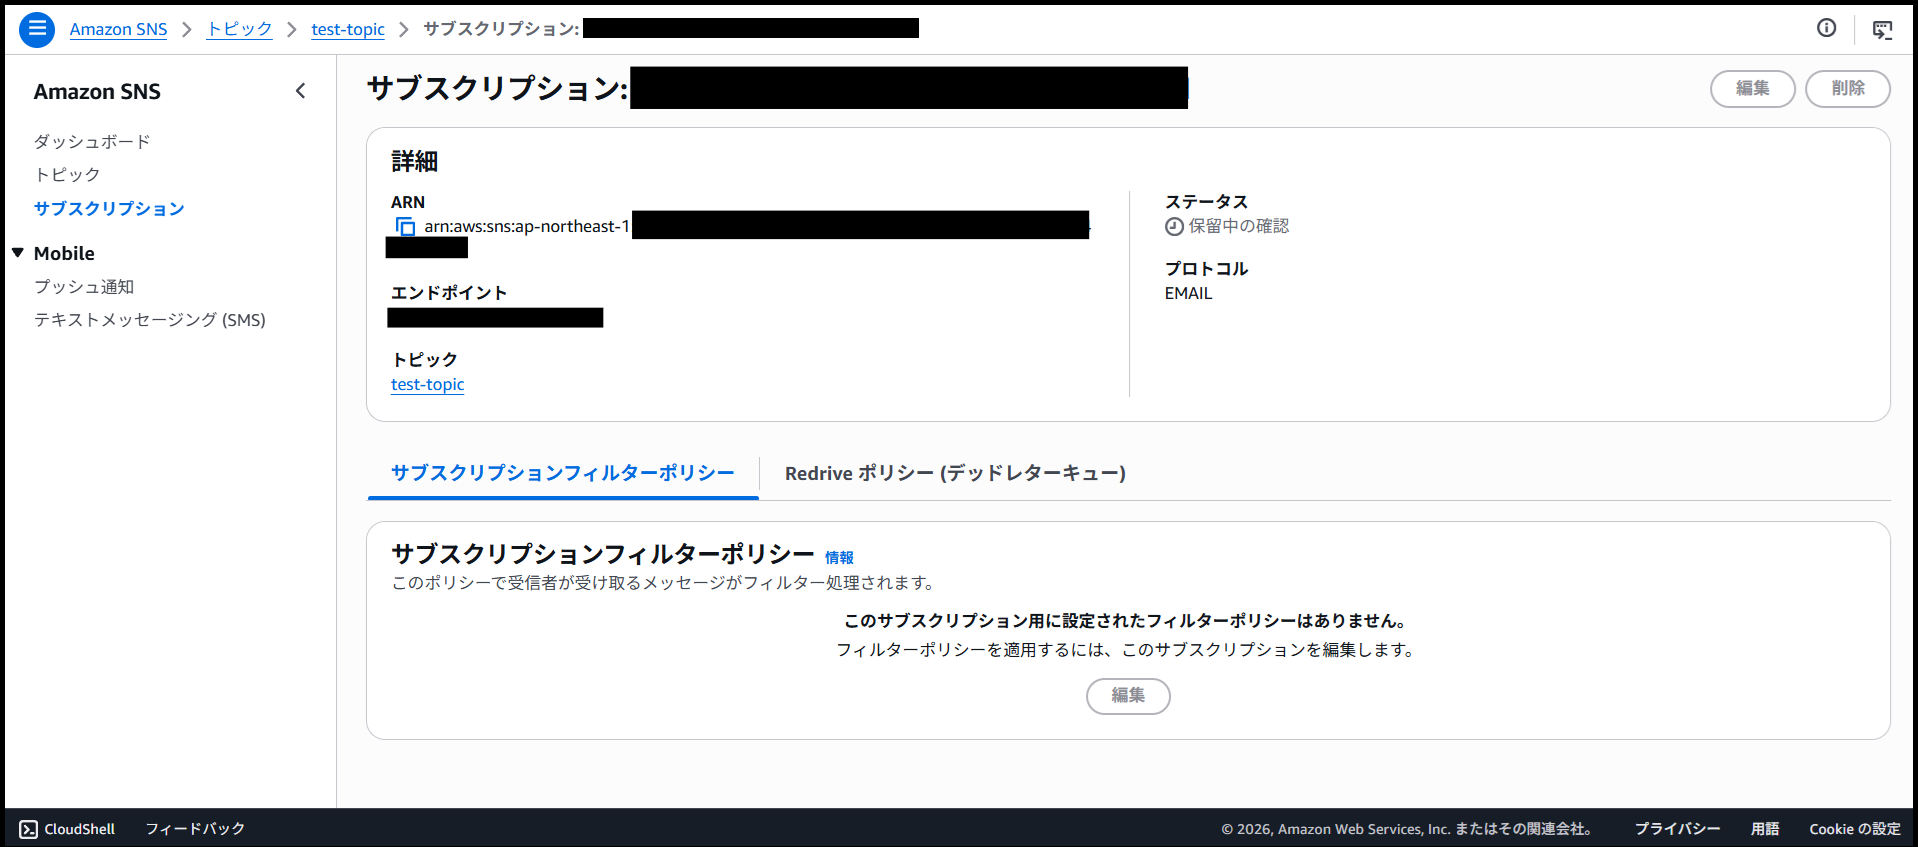Screen dimensions: 1918x847
Task: Open the プライバシー footer link
Action: [1677, 829]
